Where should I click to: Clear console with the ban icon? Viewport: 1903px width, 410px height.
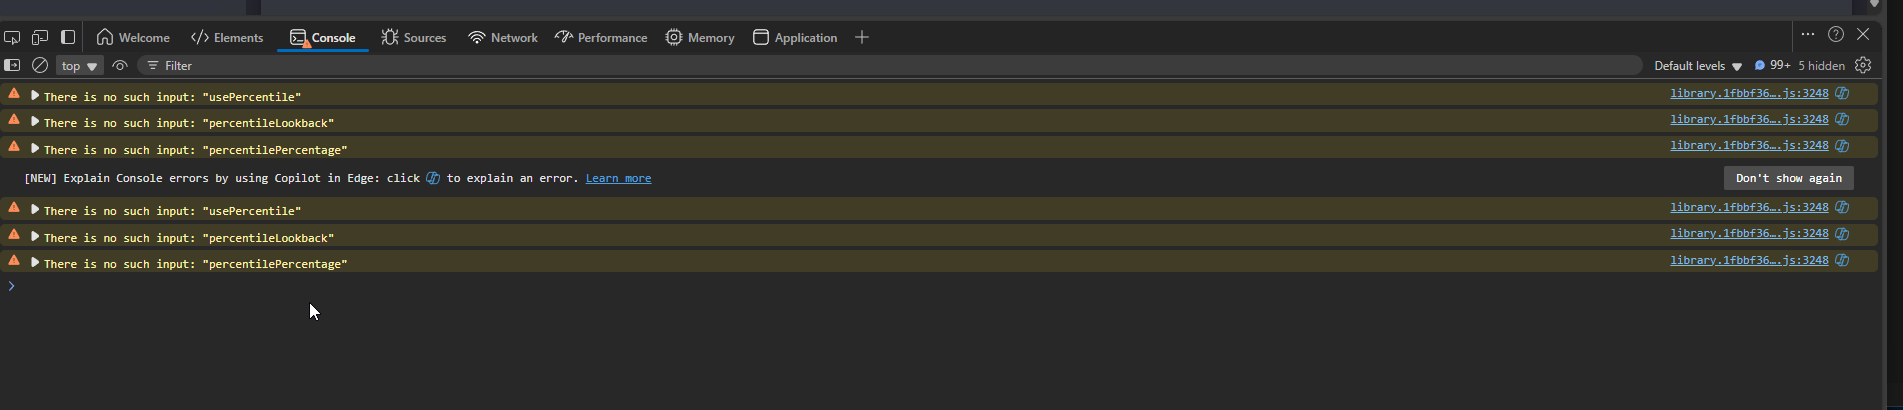tap(40, 65)
